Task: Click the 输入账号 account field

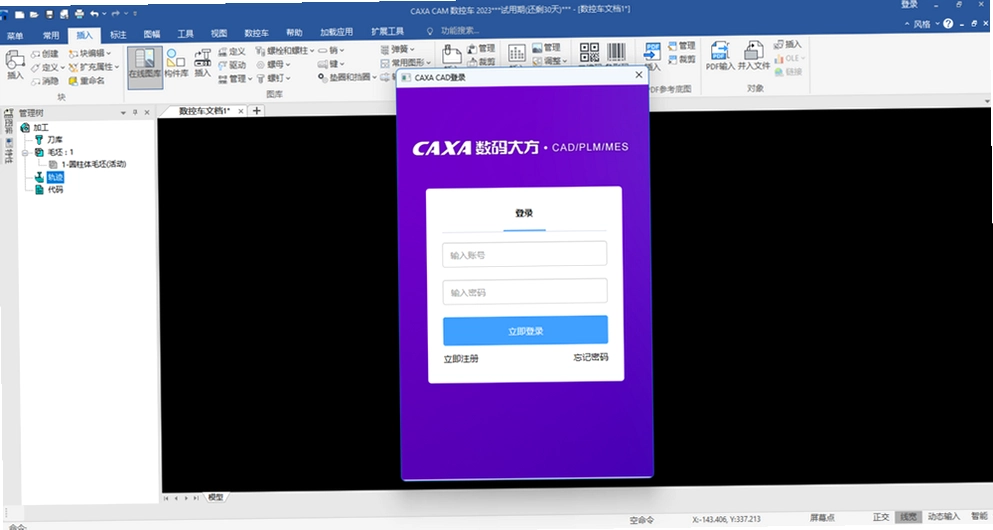Action: [524, 254]
